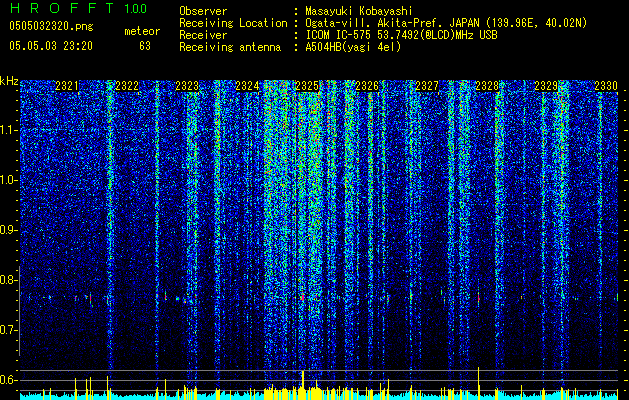The height and width of the screenshot is (400, 629).
Task: Click the date 05.05.03 23:20
Action: pyautogui.click(x=51, y=45)
